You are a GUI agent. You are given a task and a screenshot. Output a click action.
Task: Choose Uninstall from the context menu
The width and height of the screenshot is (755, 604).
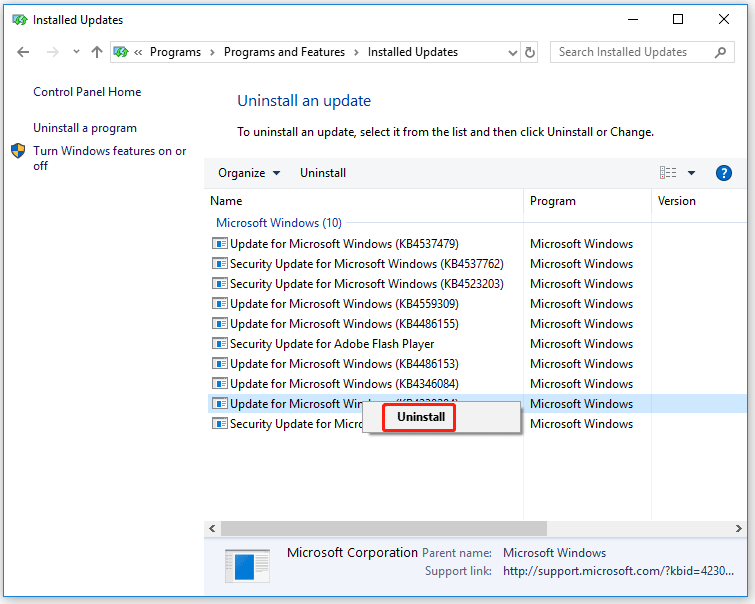[421, 417]
